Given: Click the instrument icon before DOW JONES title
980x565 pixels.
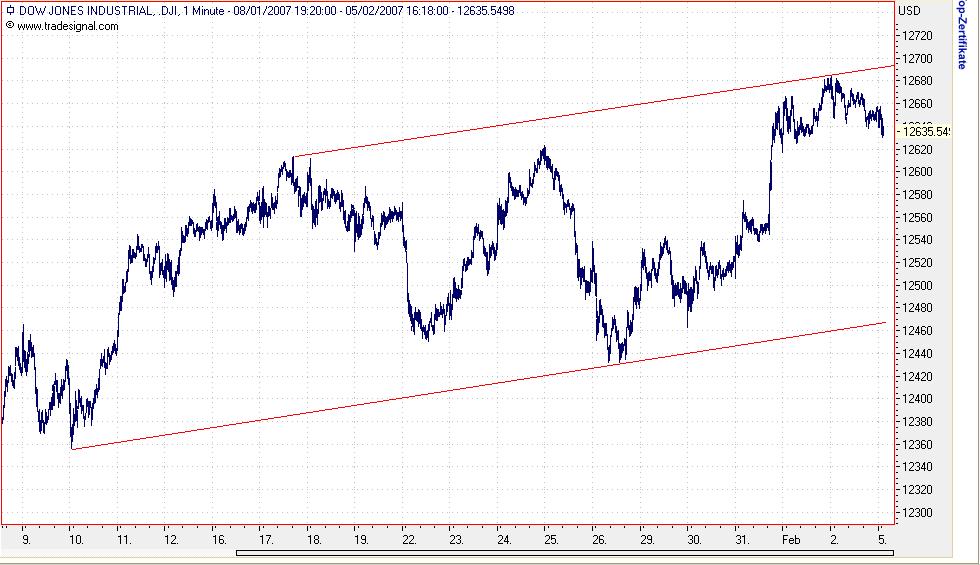Looking at the screenshot, I should pos(10,11).
